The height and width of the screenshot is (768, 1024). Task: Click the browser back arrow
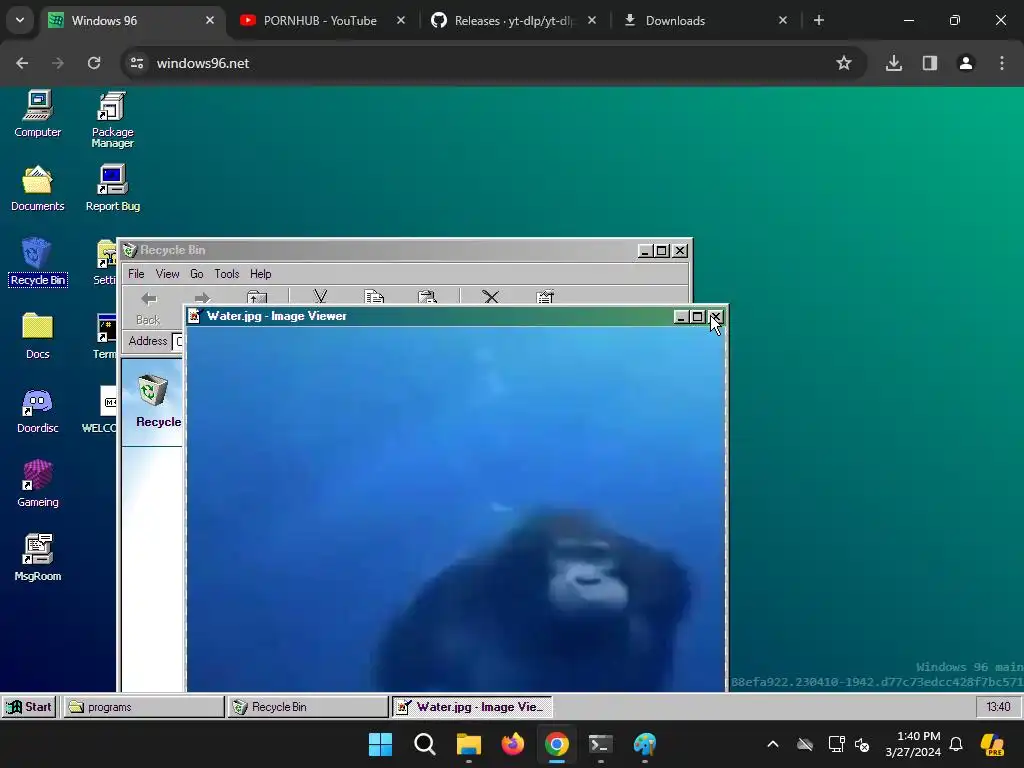point(22,63)
